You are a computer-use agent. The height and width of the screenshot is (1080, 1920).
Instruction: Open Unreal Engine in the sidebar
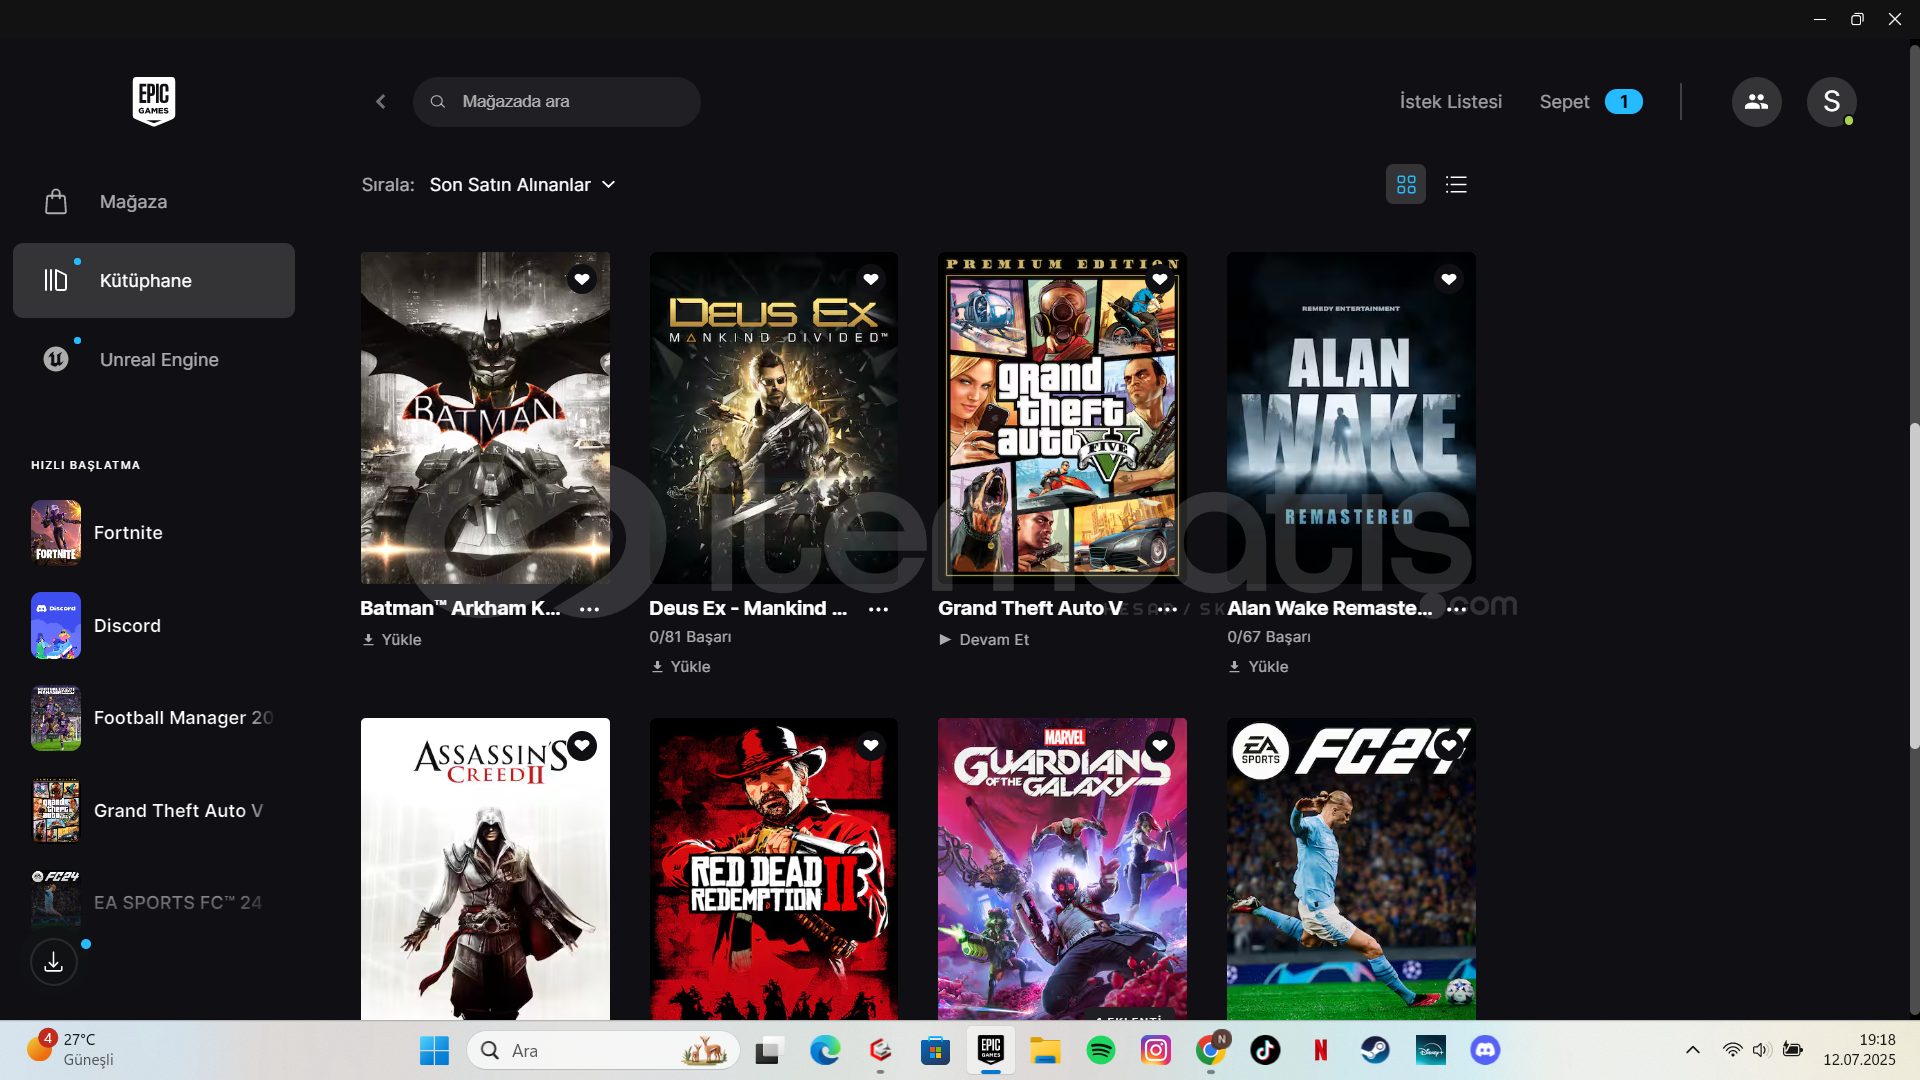[154, 360]
